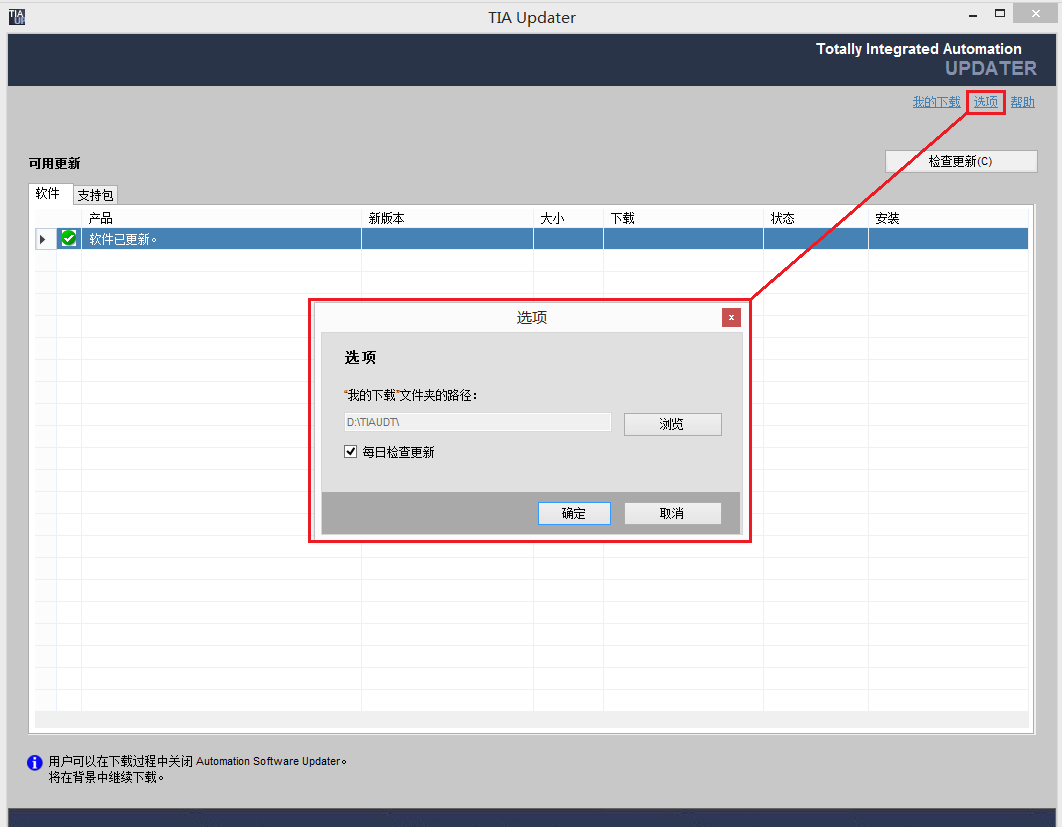The height and width of the screenshot is (827, 1062).
Task: Click the green check status icon
Action: click(x=69, y=238)
